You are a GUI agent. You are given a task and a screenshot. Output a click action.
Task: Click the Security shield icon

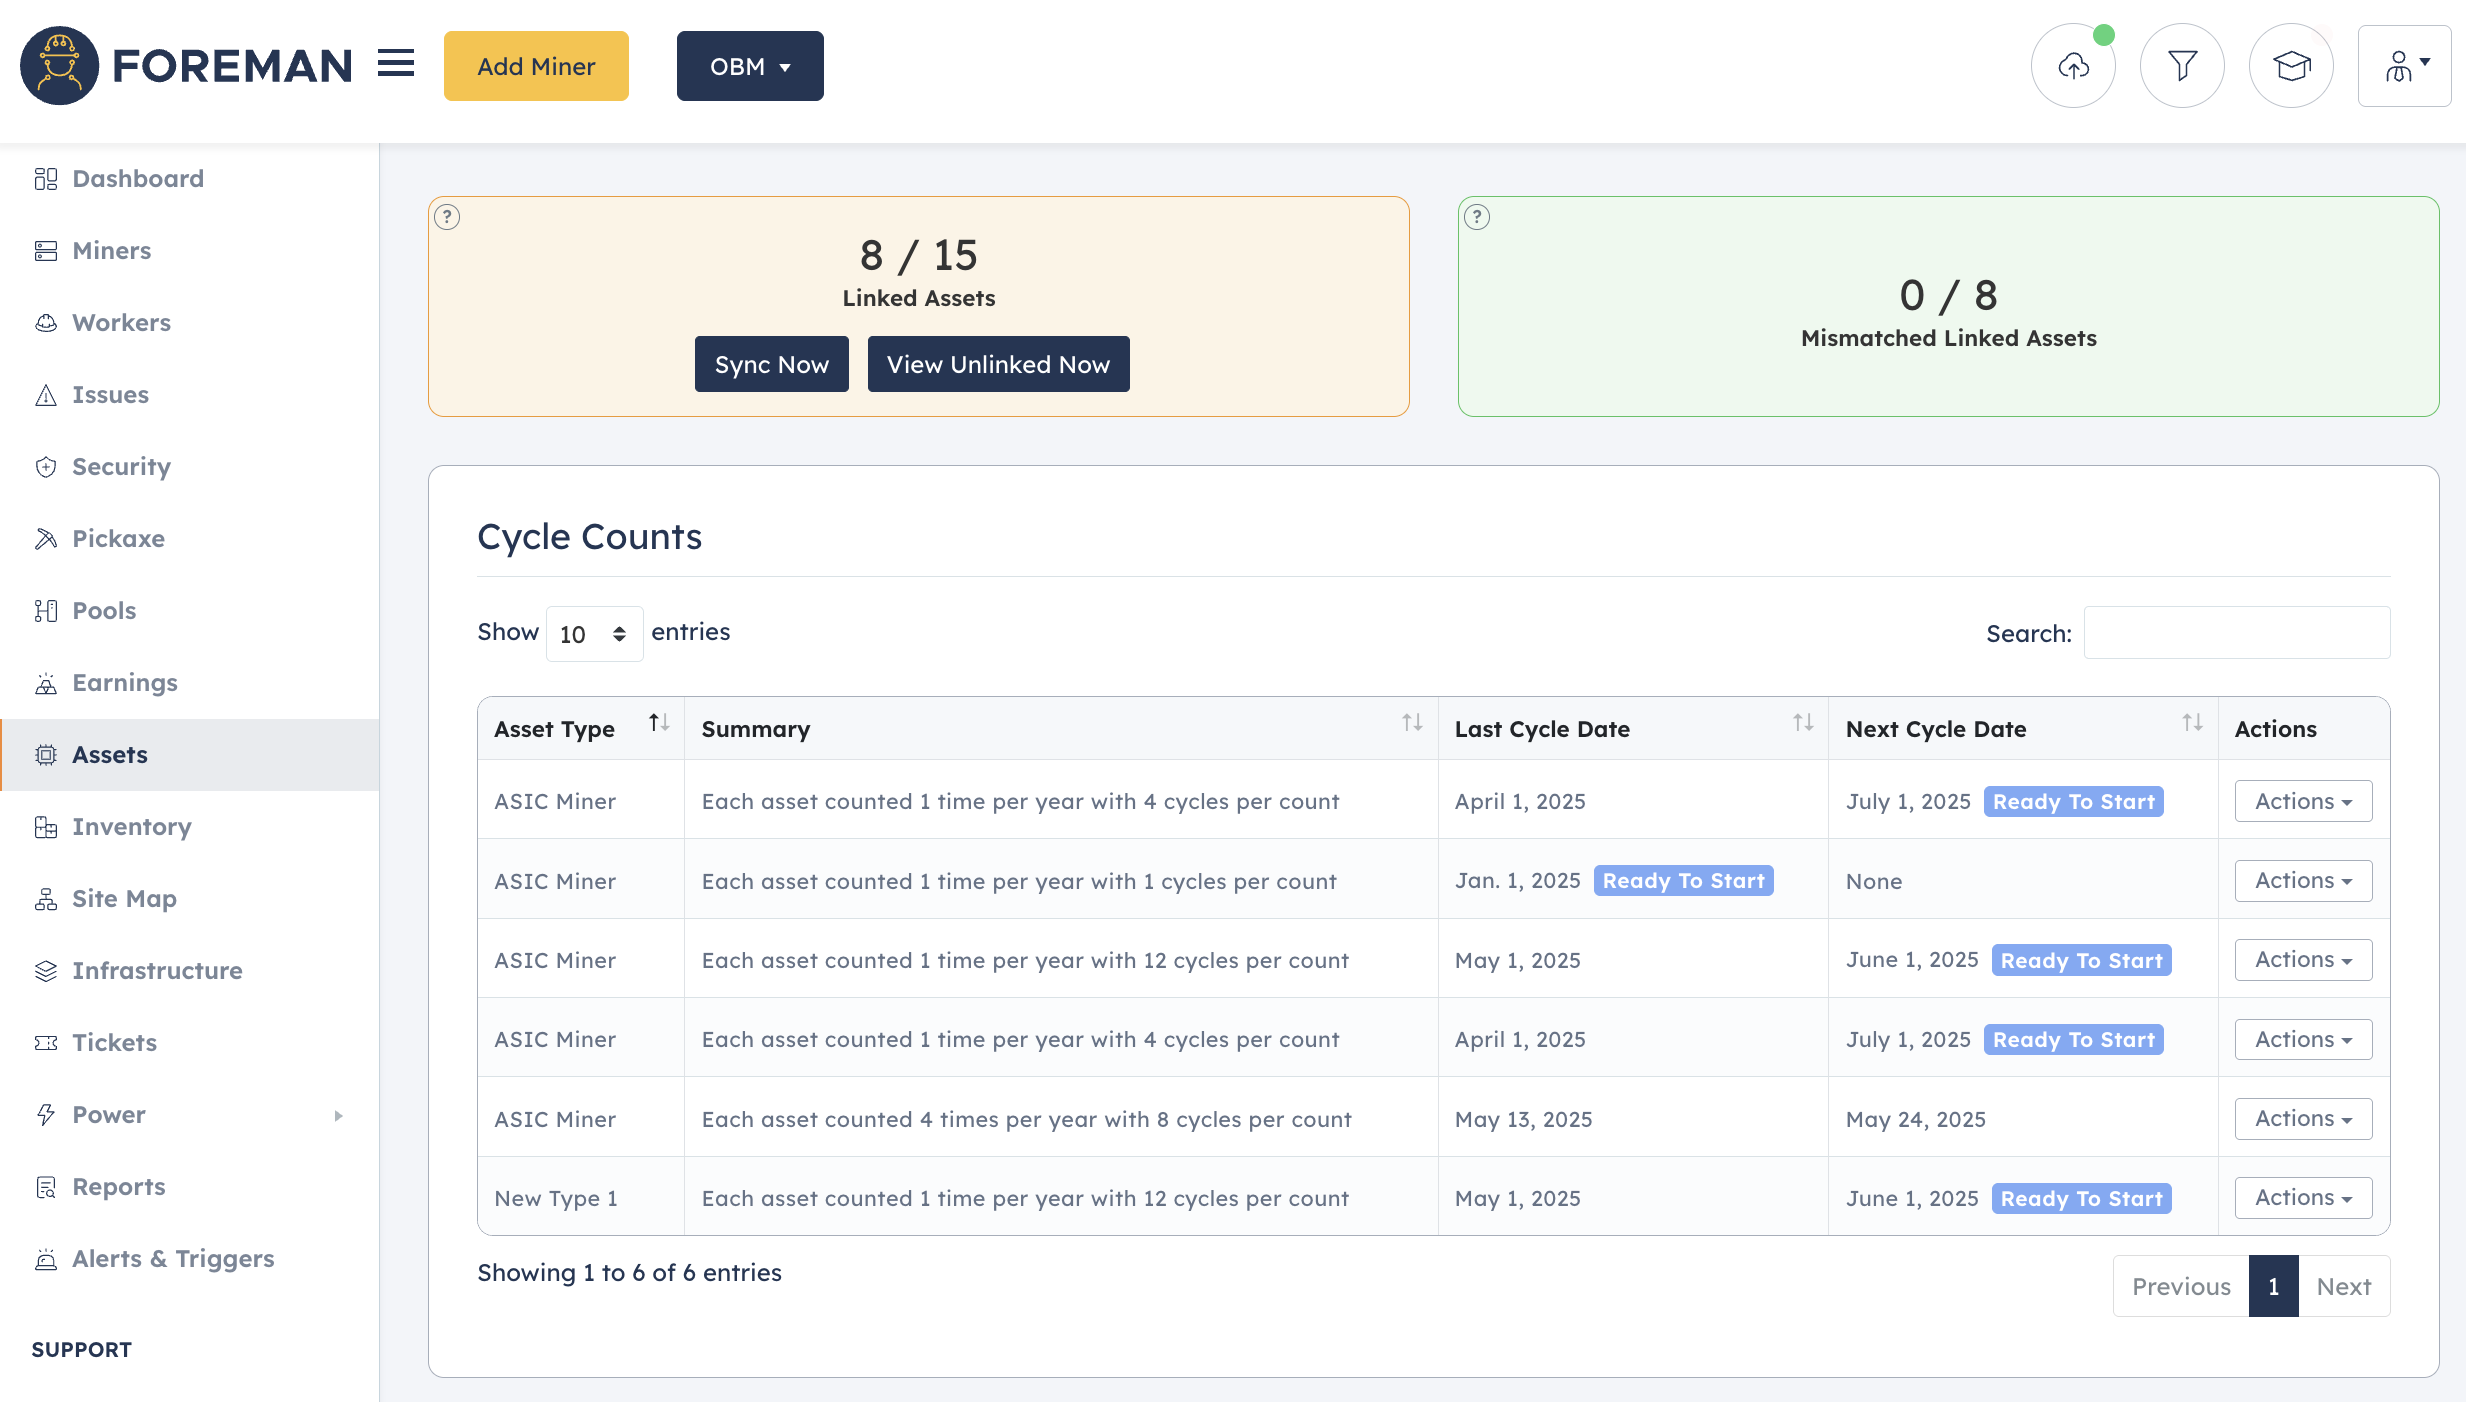(46, 467)
